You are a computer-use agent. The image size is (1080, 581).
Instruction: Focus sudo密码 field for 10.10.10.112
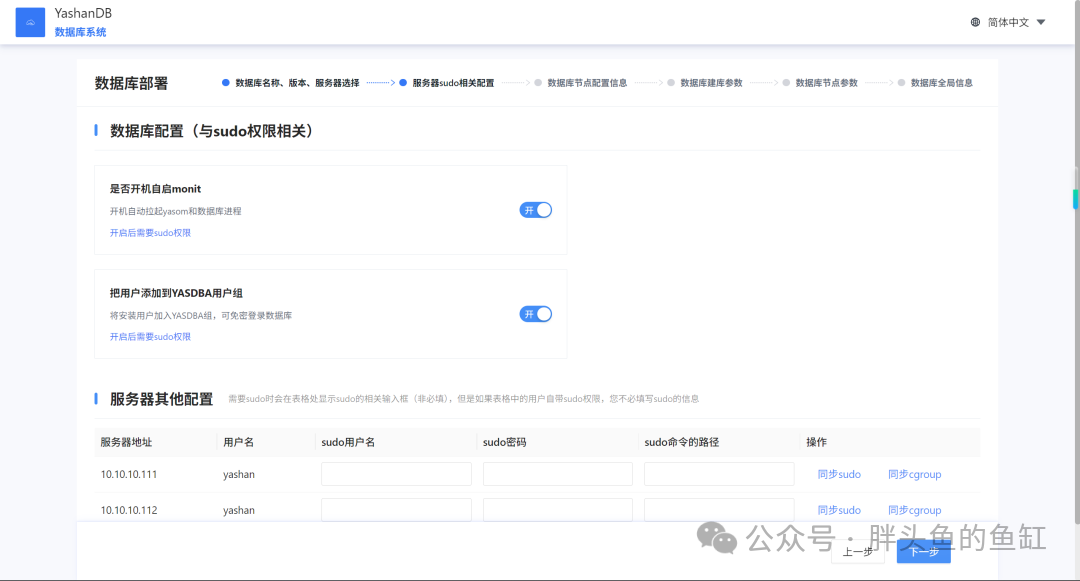pyautogui.click(x=558, y=509)
